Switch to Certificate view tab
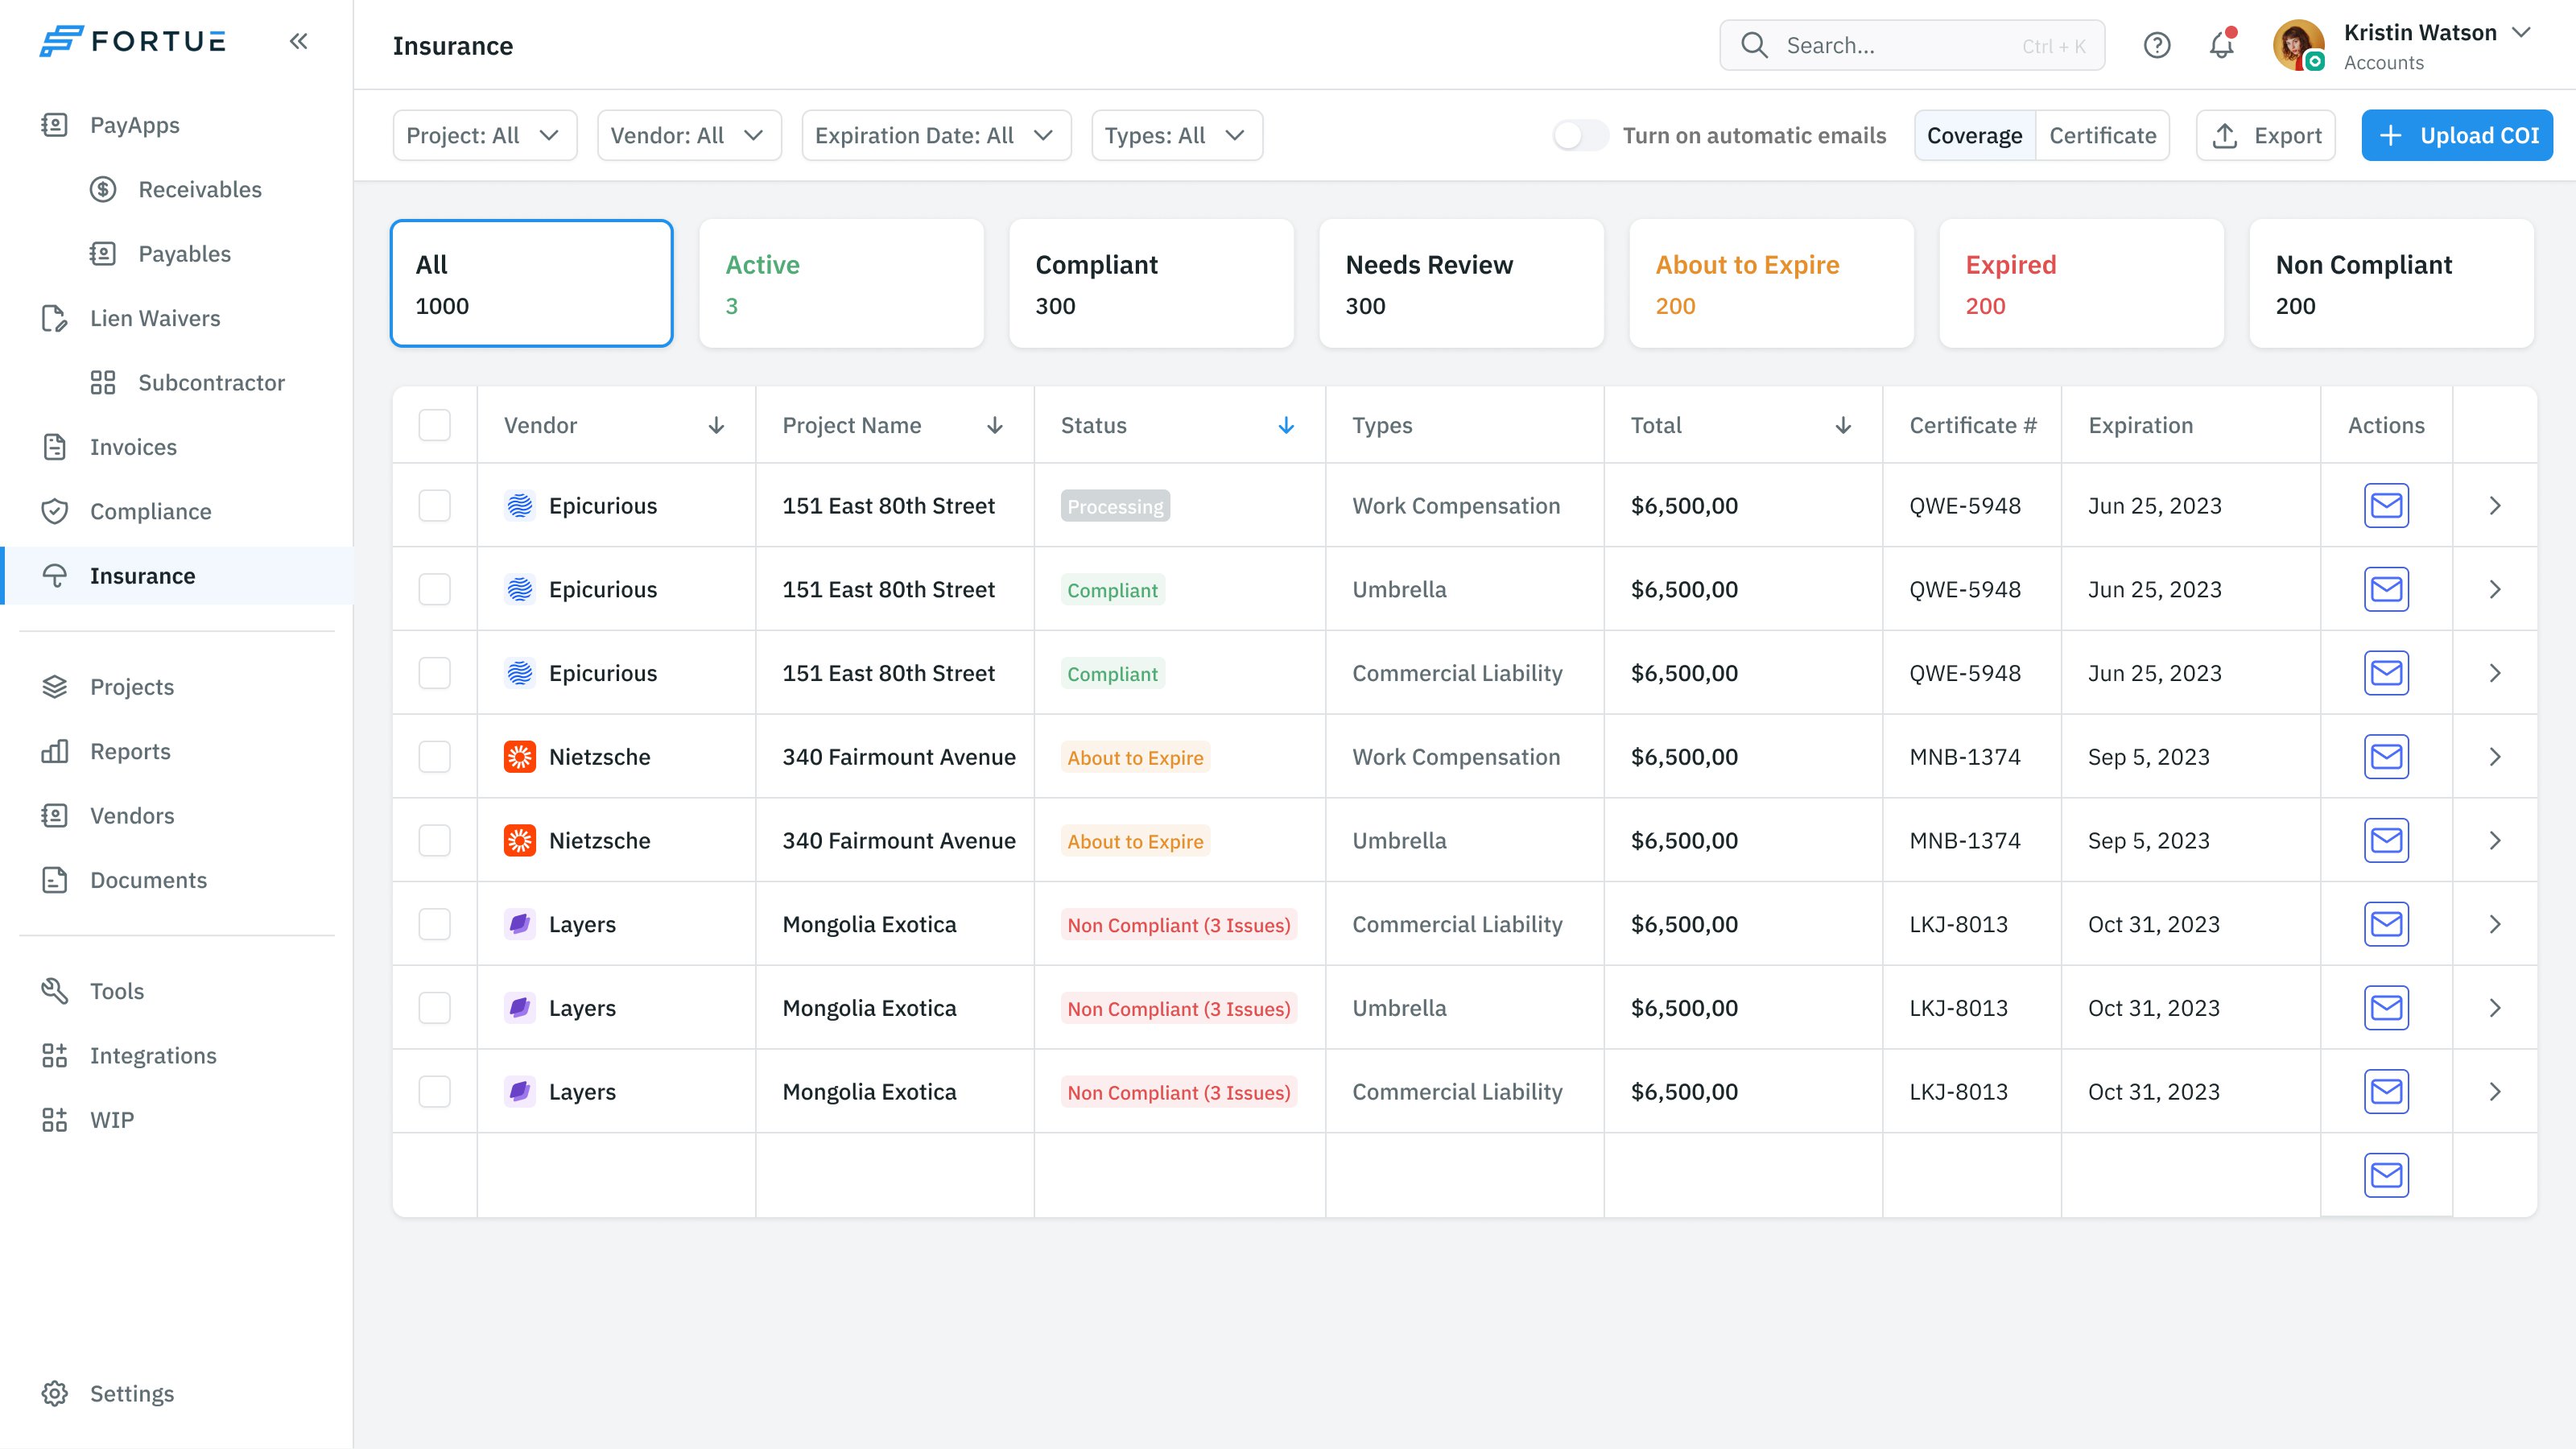Viewport: 2576px width, 1449px height. tap(2102, 135)
